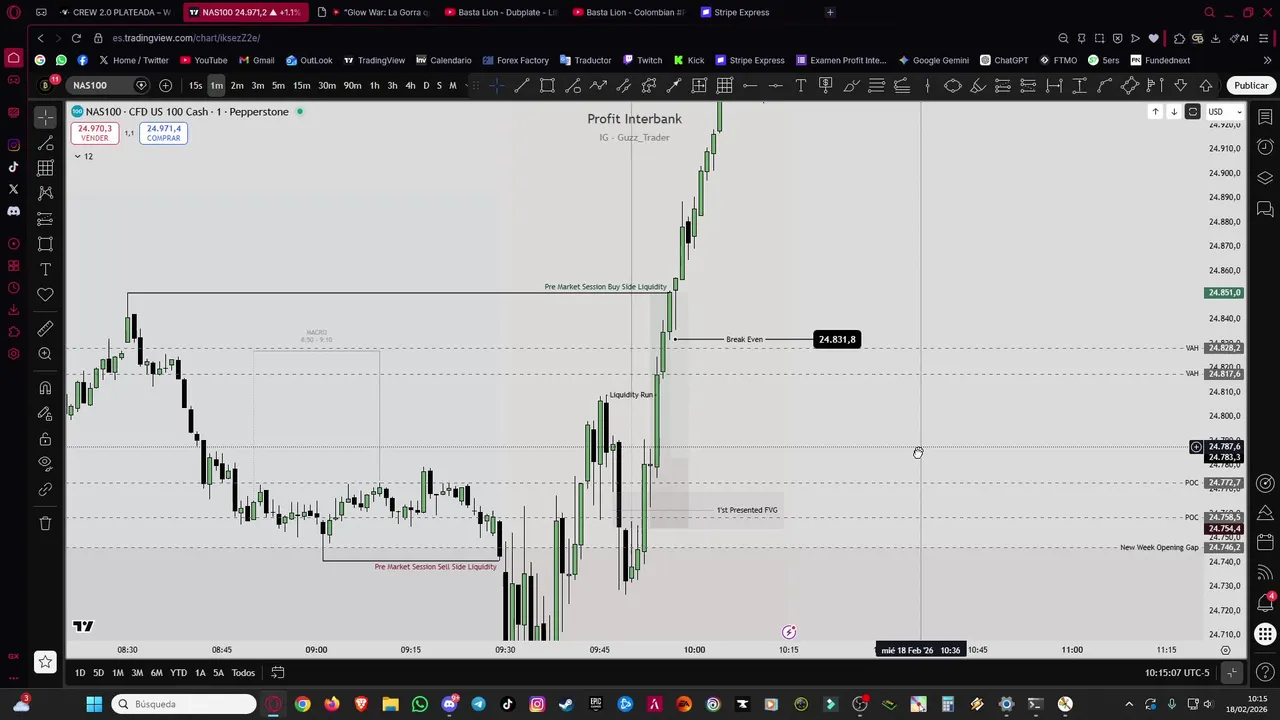Open Telegram from the Windows taskbar
1280x720 pixels.
click(478, 704)
